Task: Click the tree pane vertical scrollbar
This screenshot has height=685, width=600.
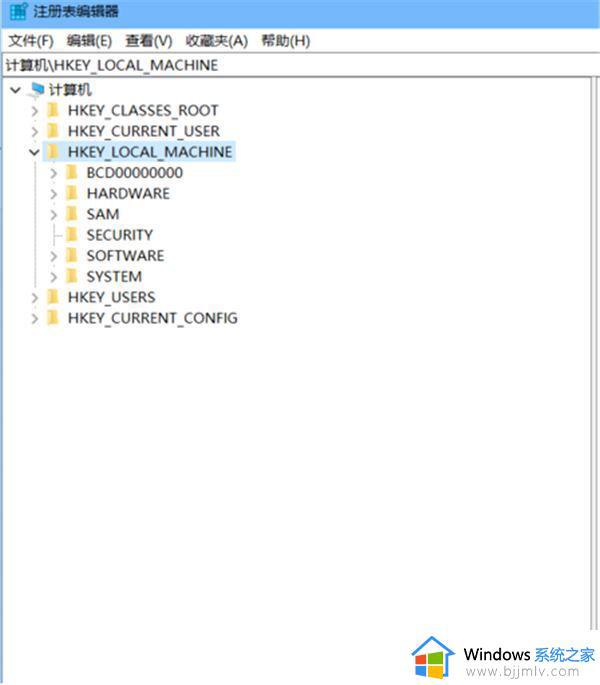Action: click(594, 354)
